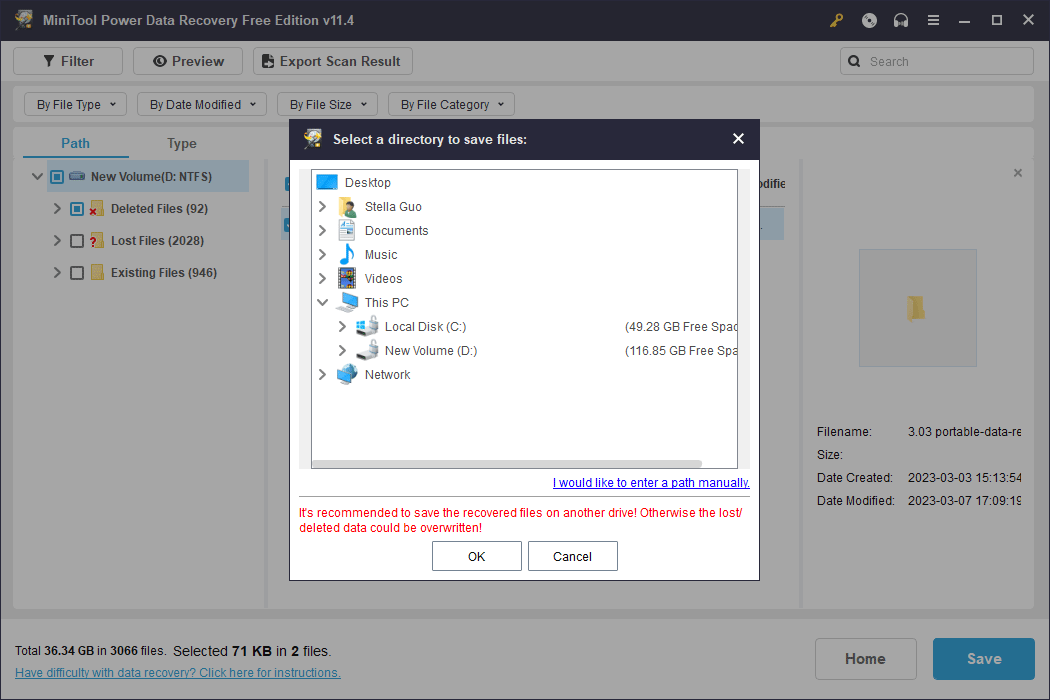
Task: Click the folder thumbnail in preview panel
Action: coord(917,308)
